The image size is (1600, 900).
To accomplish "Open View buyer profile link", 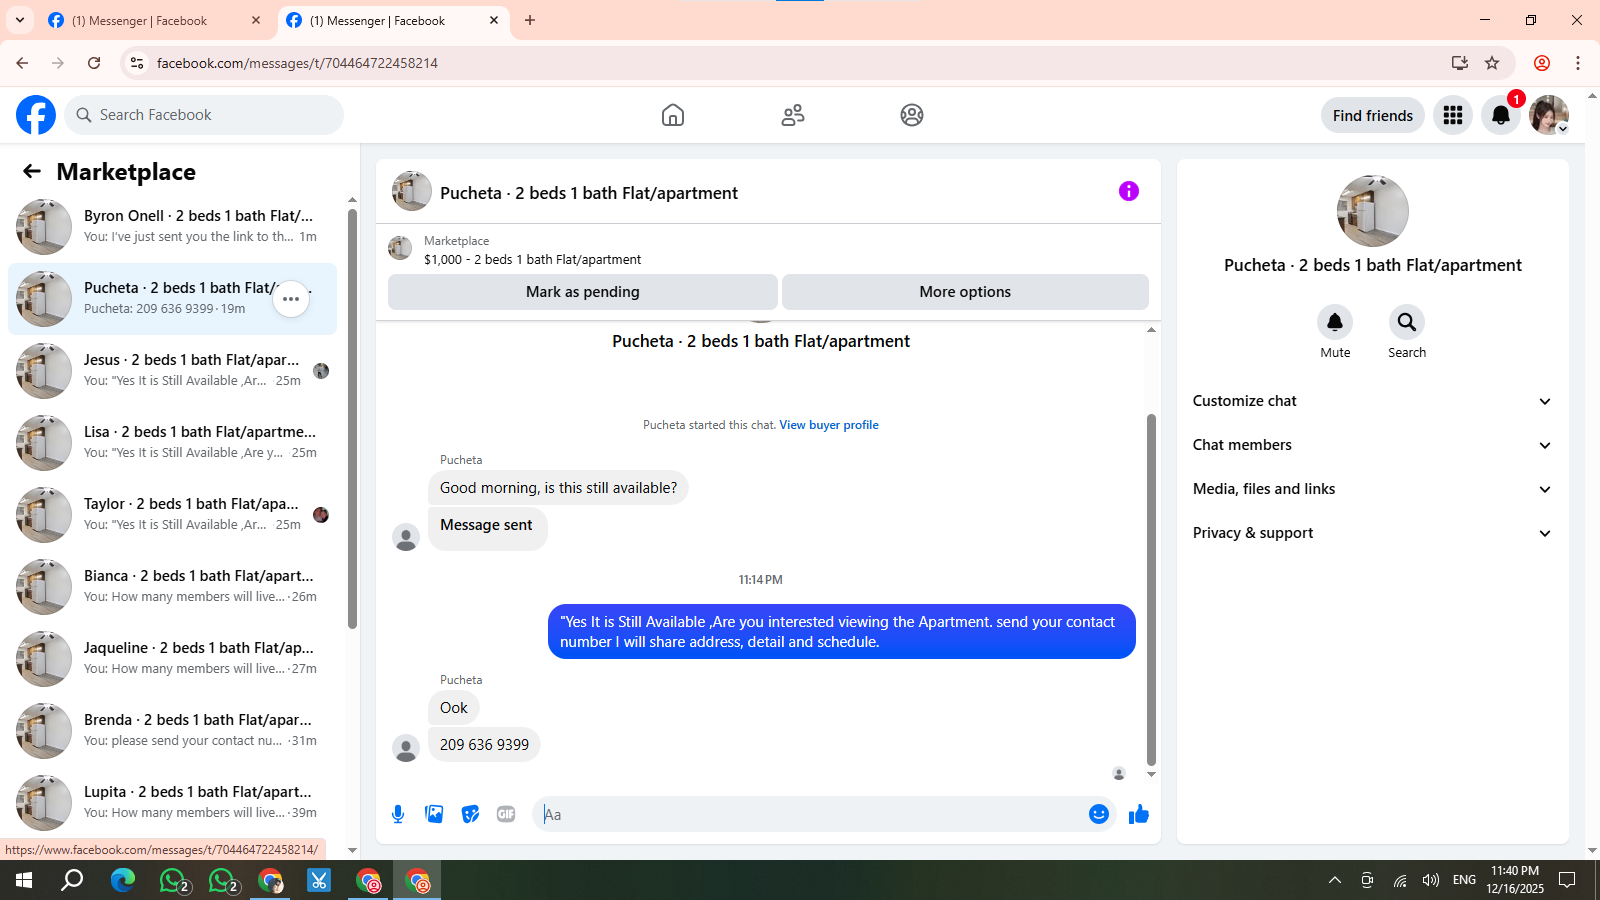I will [829, 425].
